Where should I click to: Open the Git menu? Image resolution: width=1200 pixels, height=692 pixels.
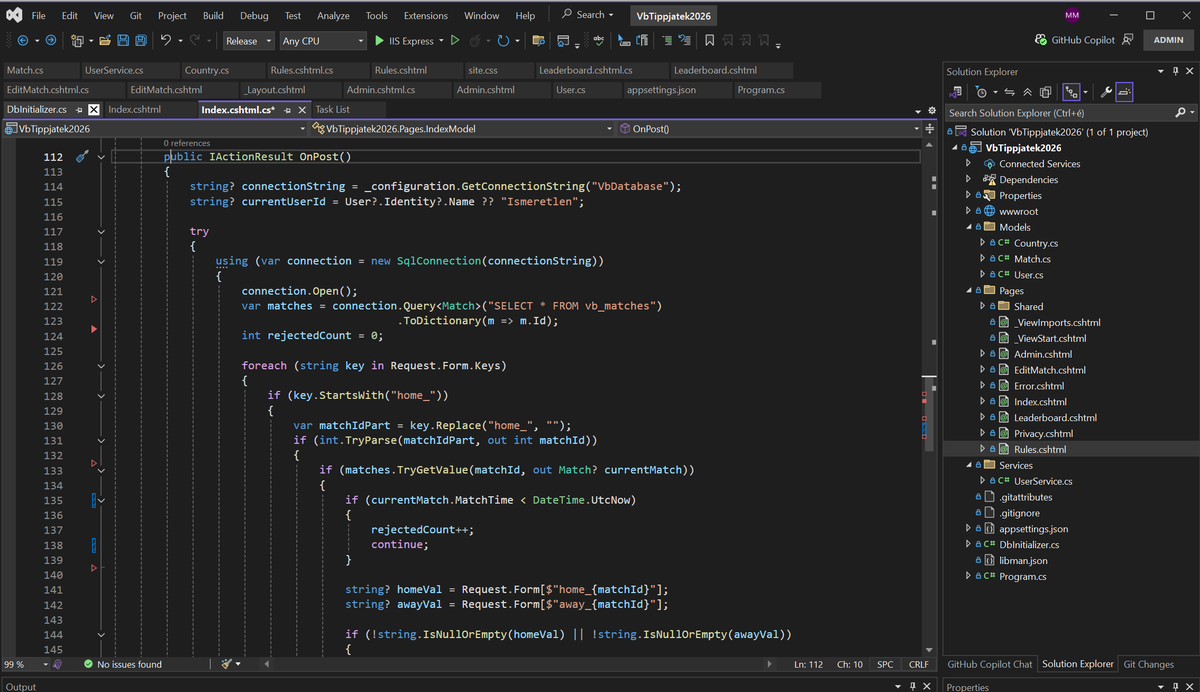click(x=135, y=15)
